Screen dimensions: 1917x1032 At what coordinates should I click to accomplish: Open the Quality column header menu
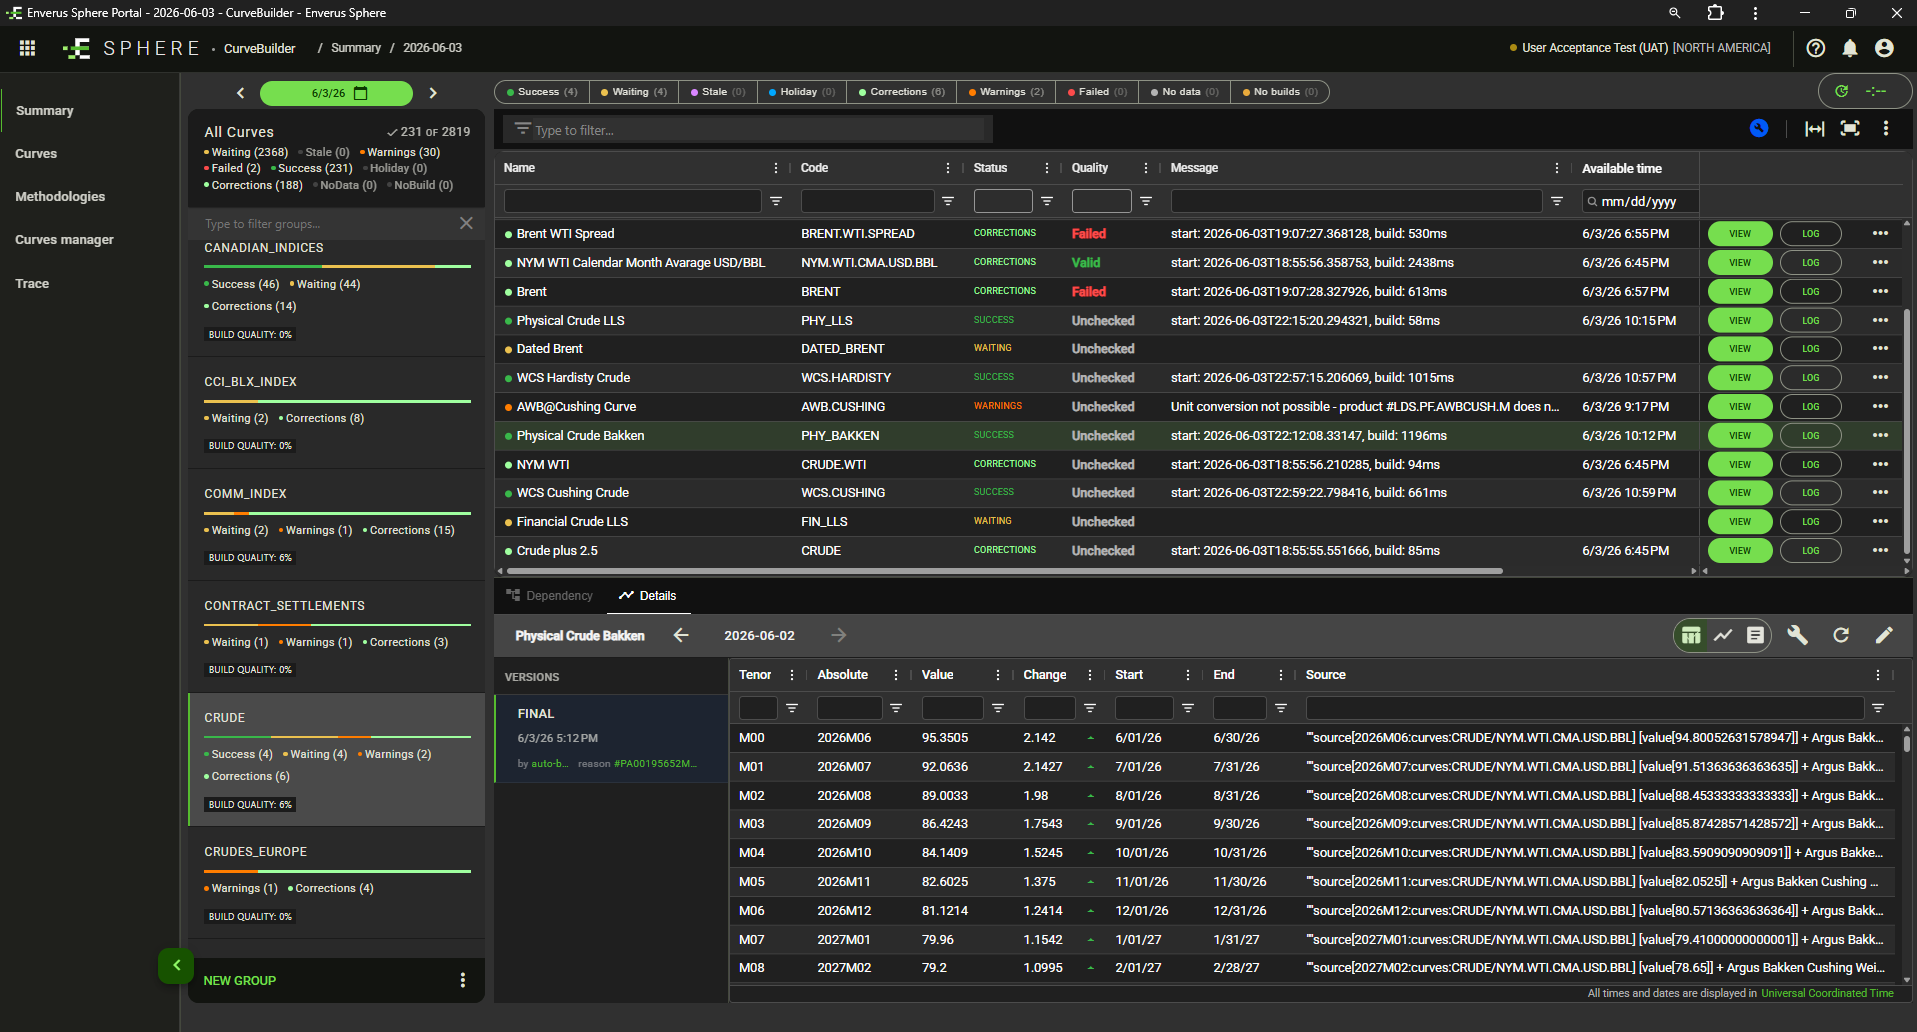tap(1146, 168)
